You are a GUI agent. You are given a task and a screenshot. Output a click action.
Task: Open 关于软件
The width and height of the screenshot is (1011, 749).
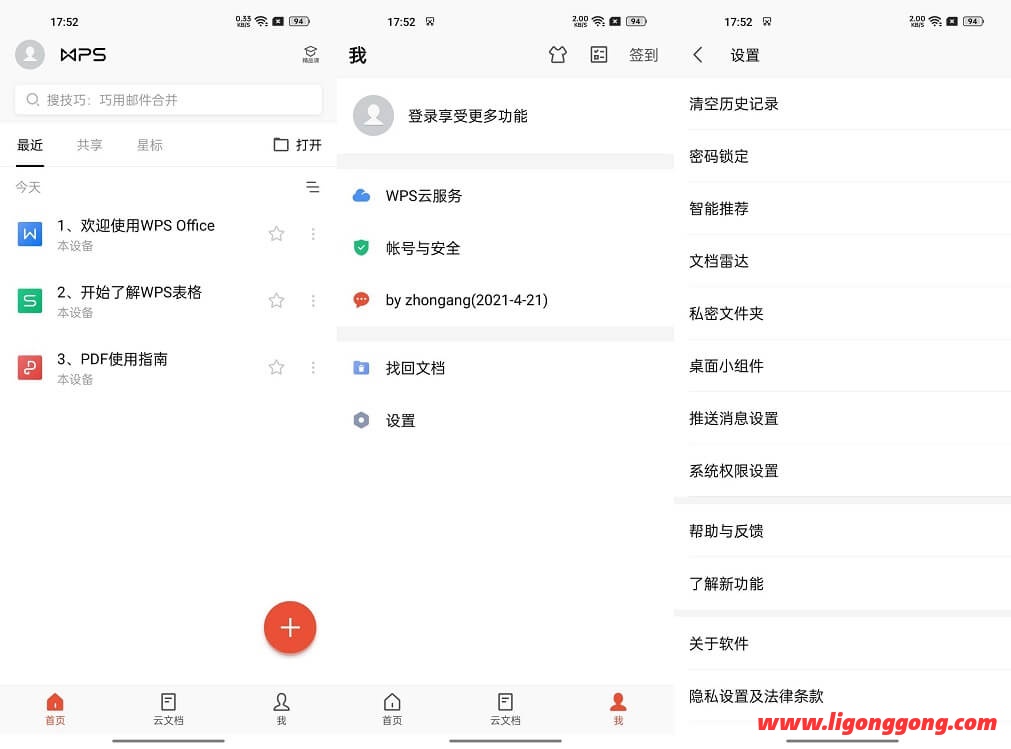[x=843, y=643]
